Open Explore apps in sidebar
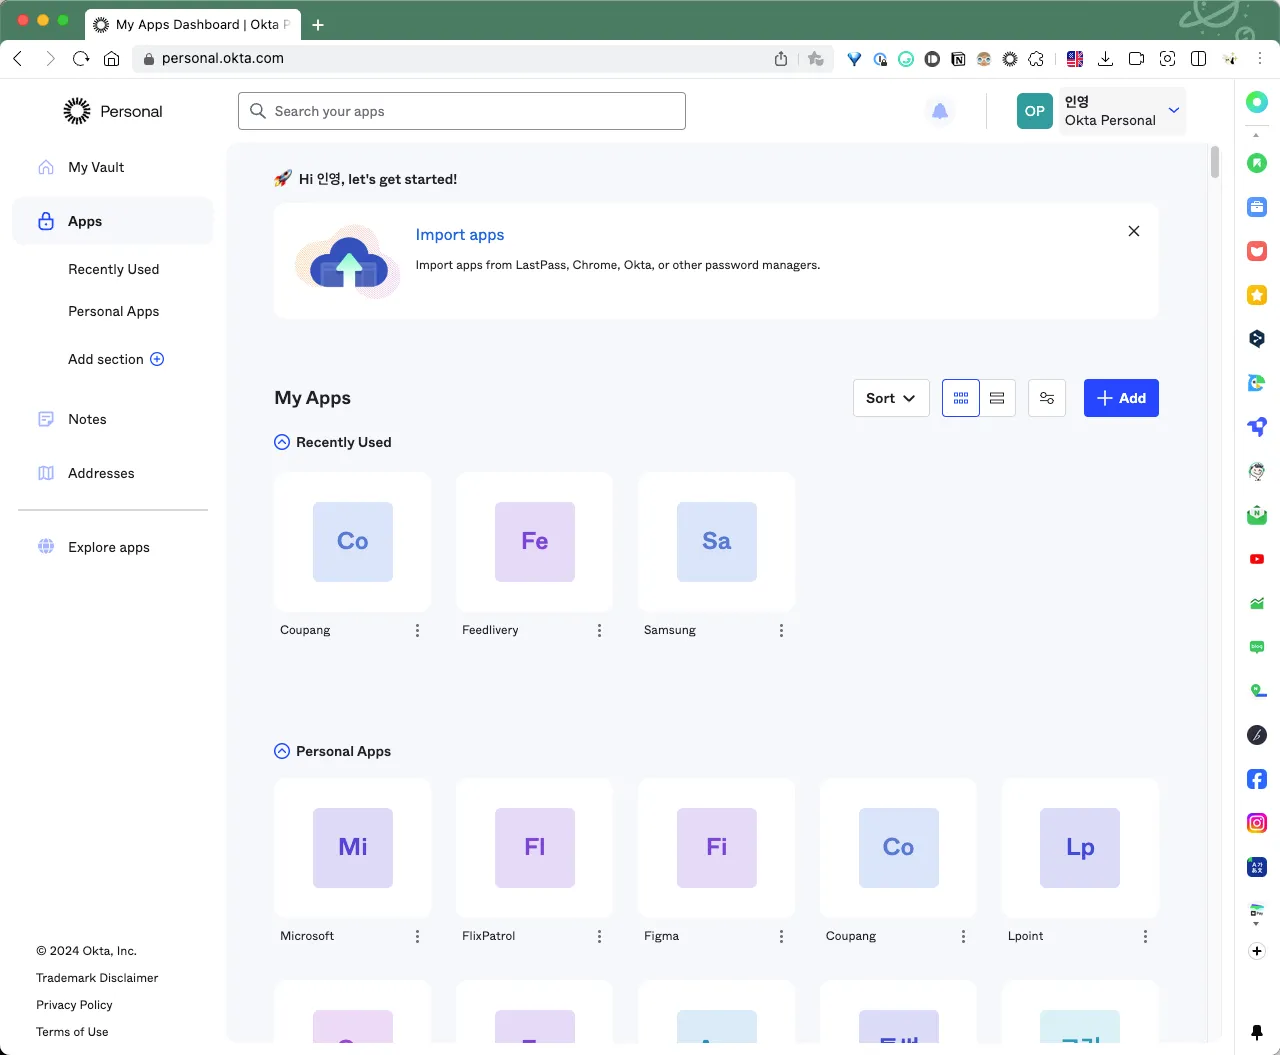This screenshot has height=1055, width=1280. [x=108, y=547]
